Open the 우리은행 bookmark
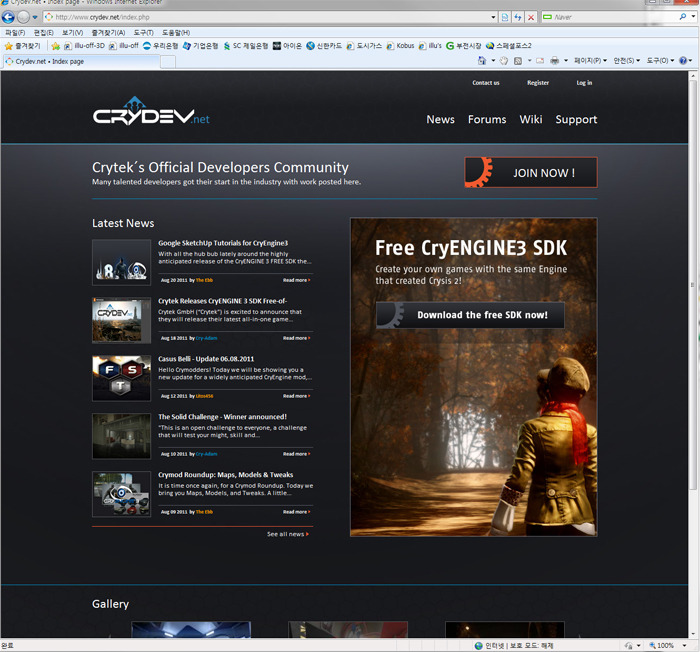 160,46
